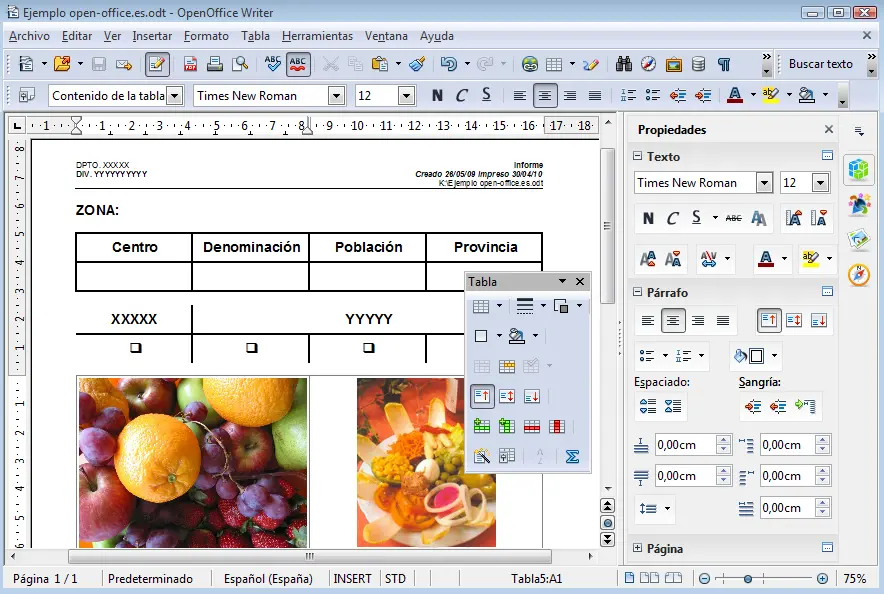Toggle bold with the N button

point(437,95)
